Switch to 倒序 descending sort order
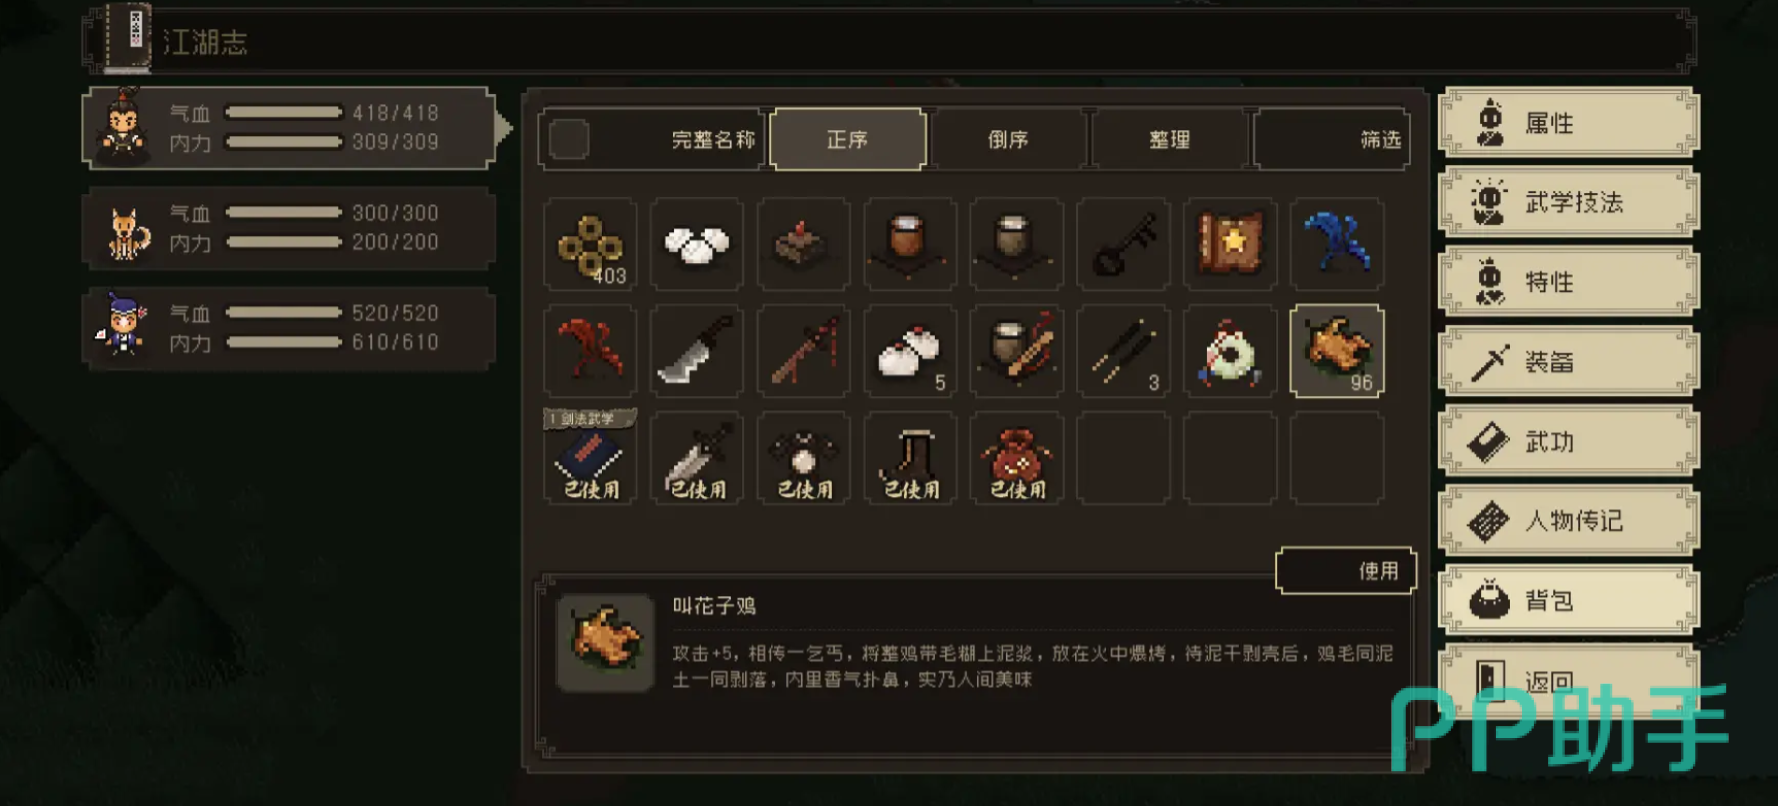 [x=1008, y=139]
